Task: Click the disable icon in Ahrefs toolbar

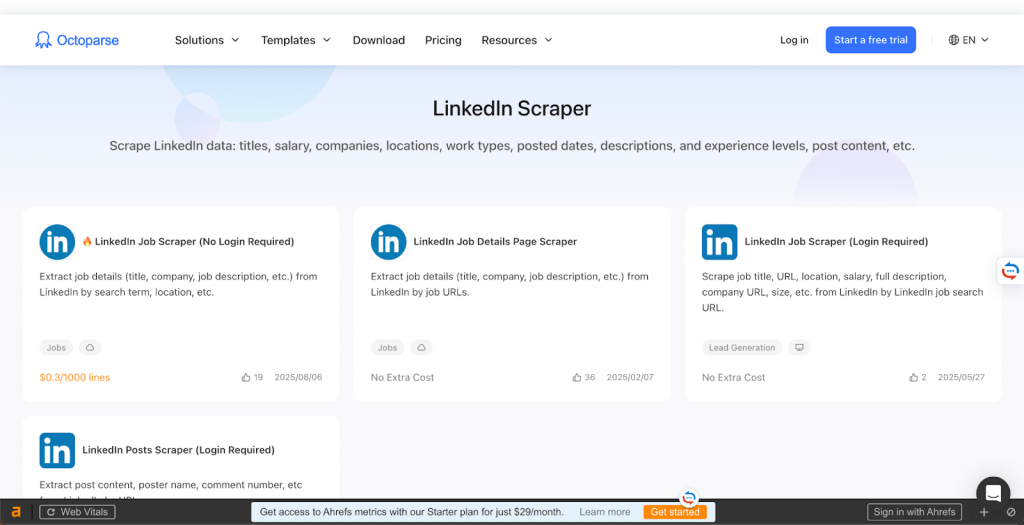Action: pyautogui.click(x=1011, y=512)
